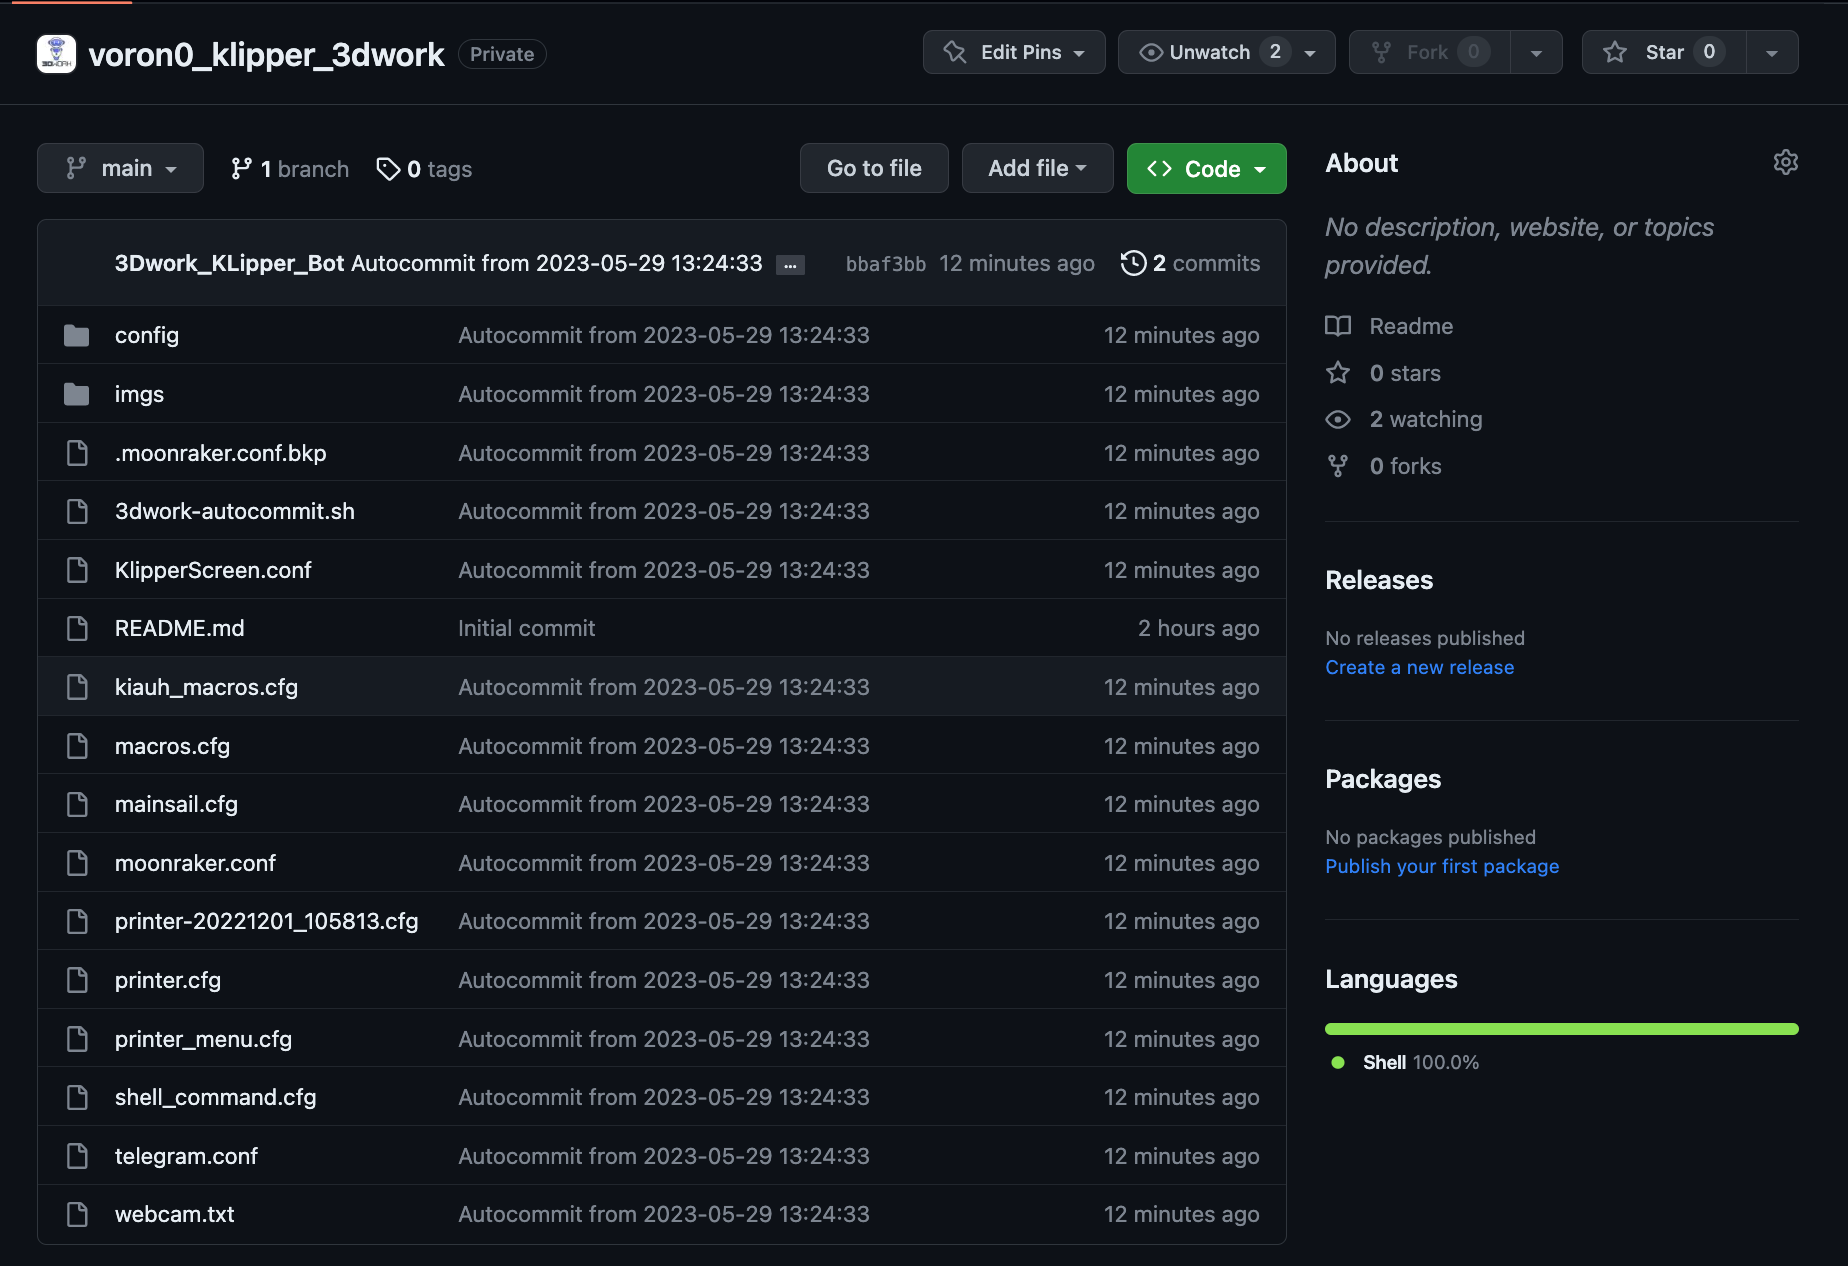Open the Add file dropdown
The height and width of the screenshot is (1266, 1848).
coord(1037,168)
